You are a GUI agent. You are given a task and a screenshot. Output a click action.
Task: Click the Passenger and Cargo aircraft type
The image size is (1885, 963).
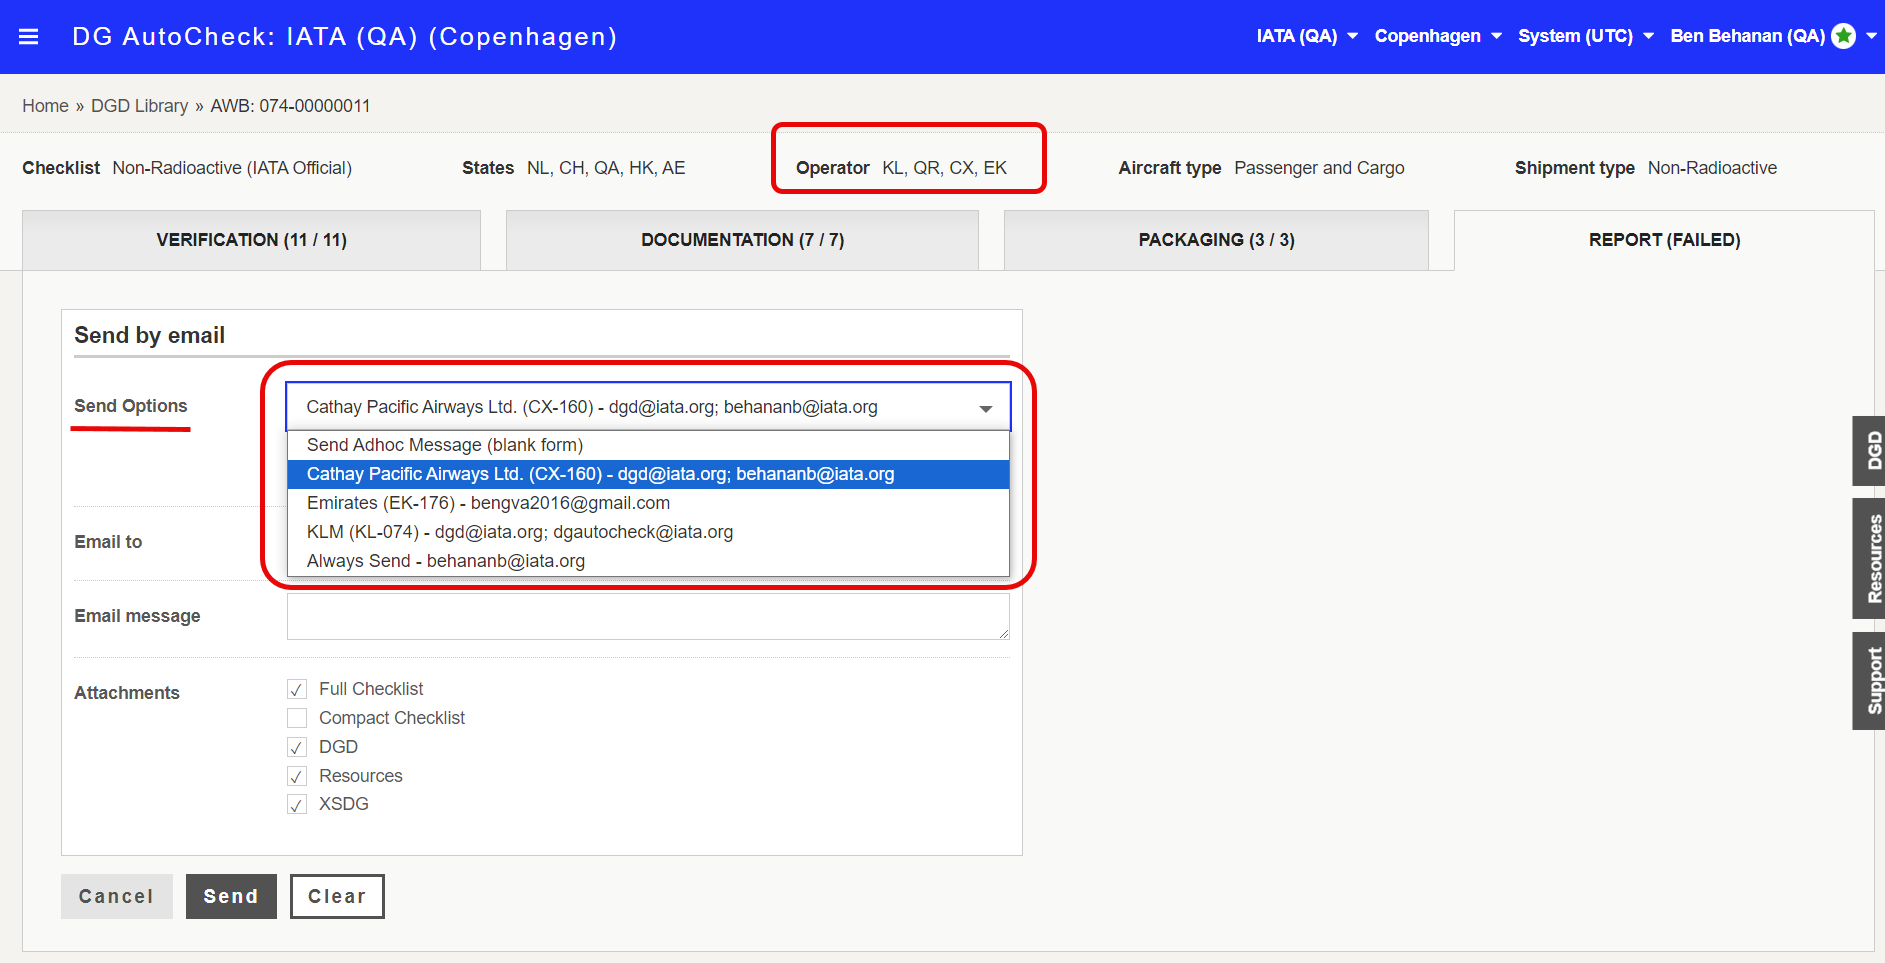click(1319, 168)
